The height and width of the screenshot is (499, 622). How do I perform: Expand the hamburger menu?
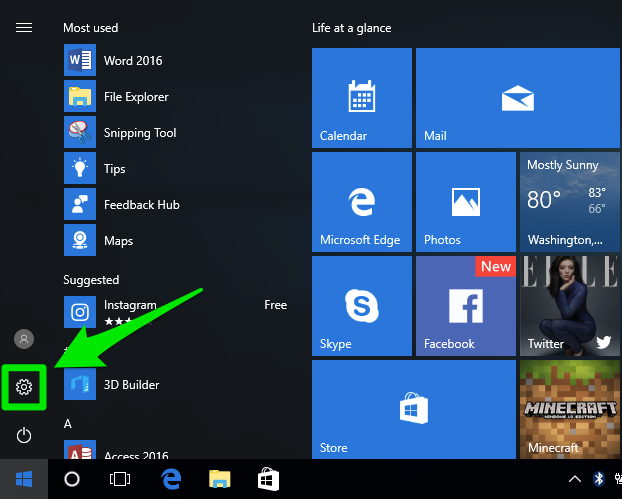[x=24, y=28]
